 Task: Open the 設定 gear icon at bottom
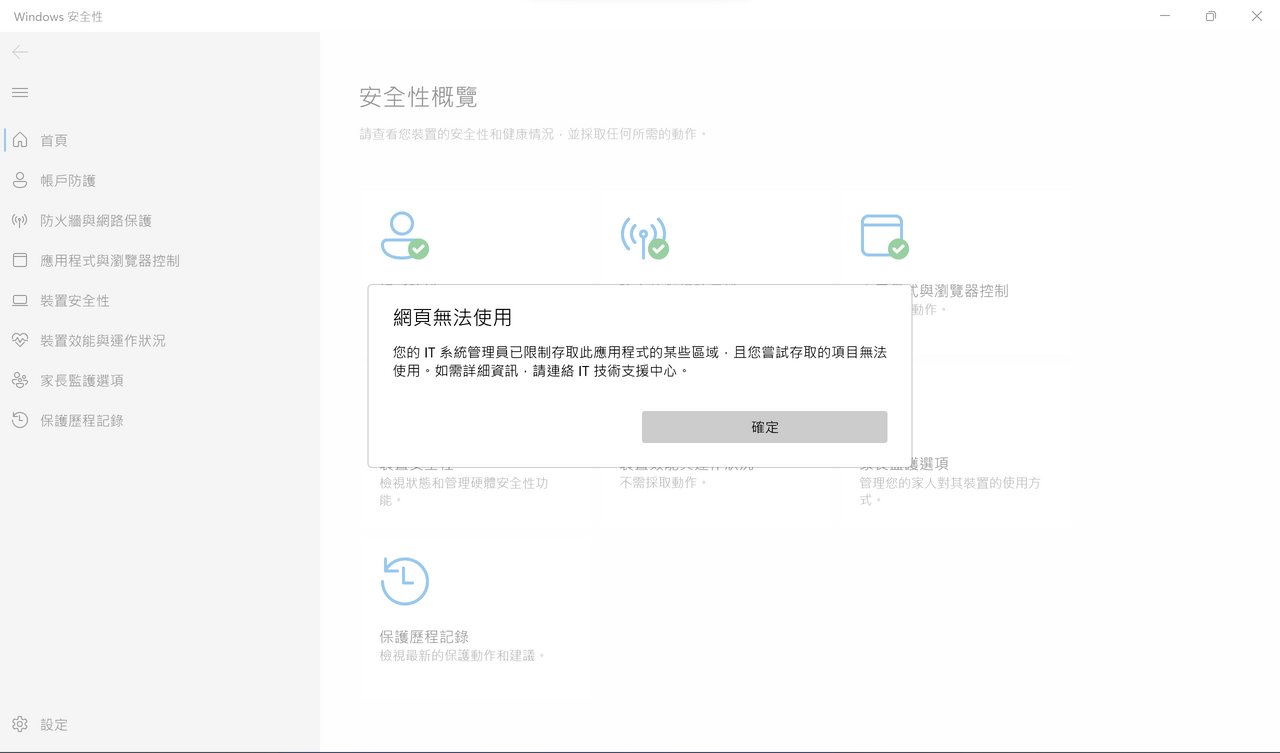(x=18, y=724)
